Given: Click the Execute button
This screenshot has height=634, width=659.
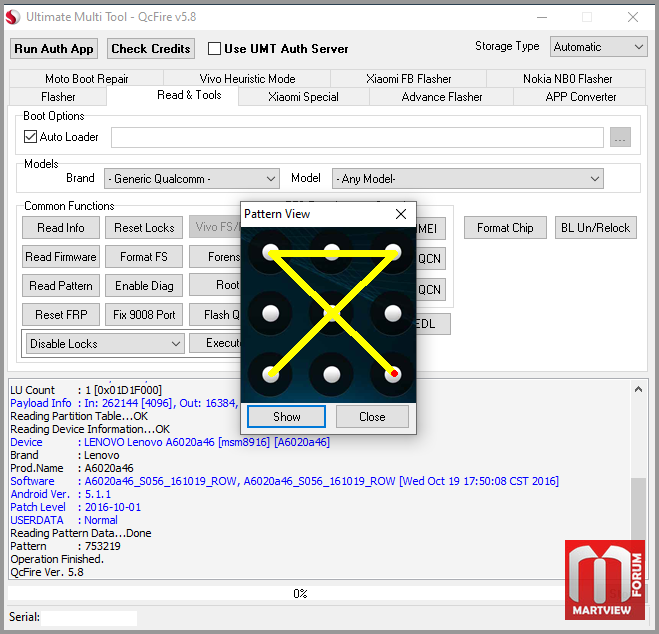Looking at the screenshot, I should (215, 343).
